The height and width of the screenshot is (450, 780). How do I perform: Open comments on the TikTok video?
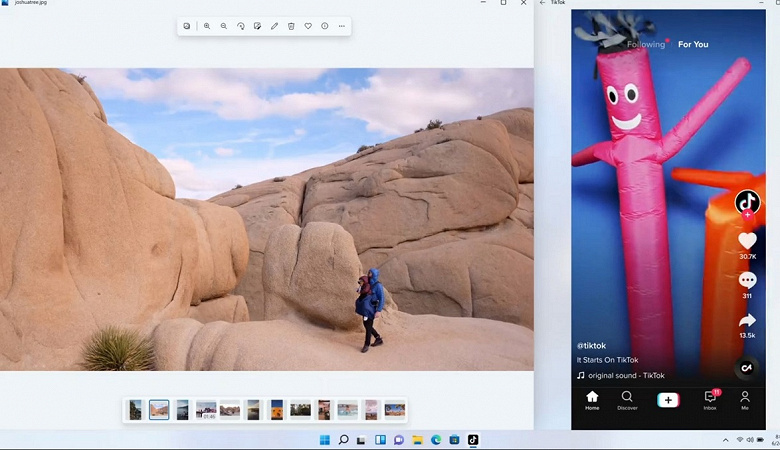pos(747,281)
